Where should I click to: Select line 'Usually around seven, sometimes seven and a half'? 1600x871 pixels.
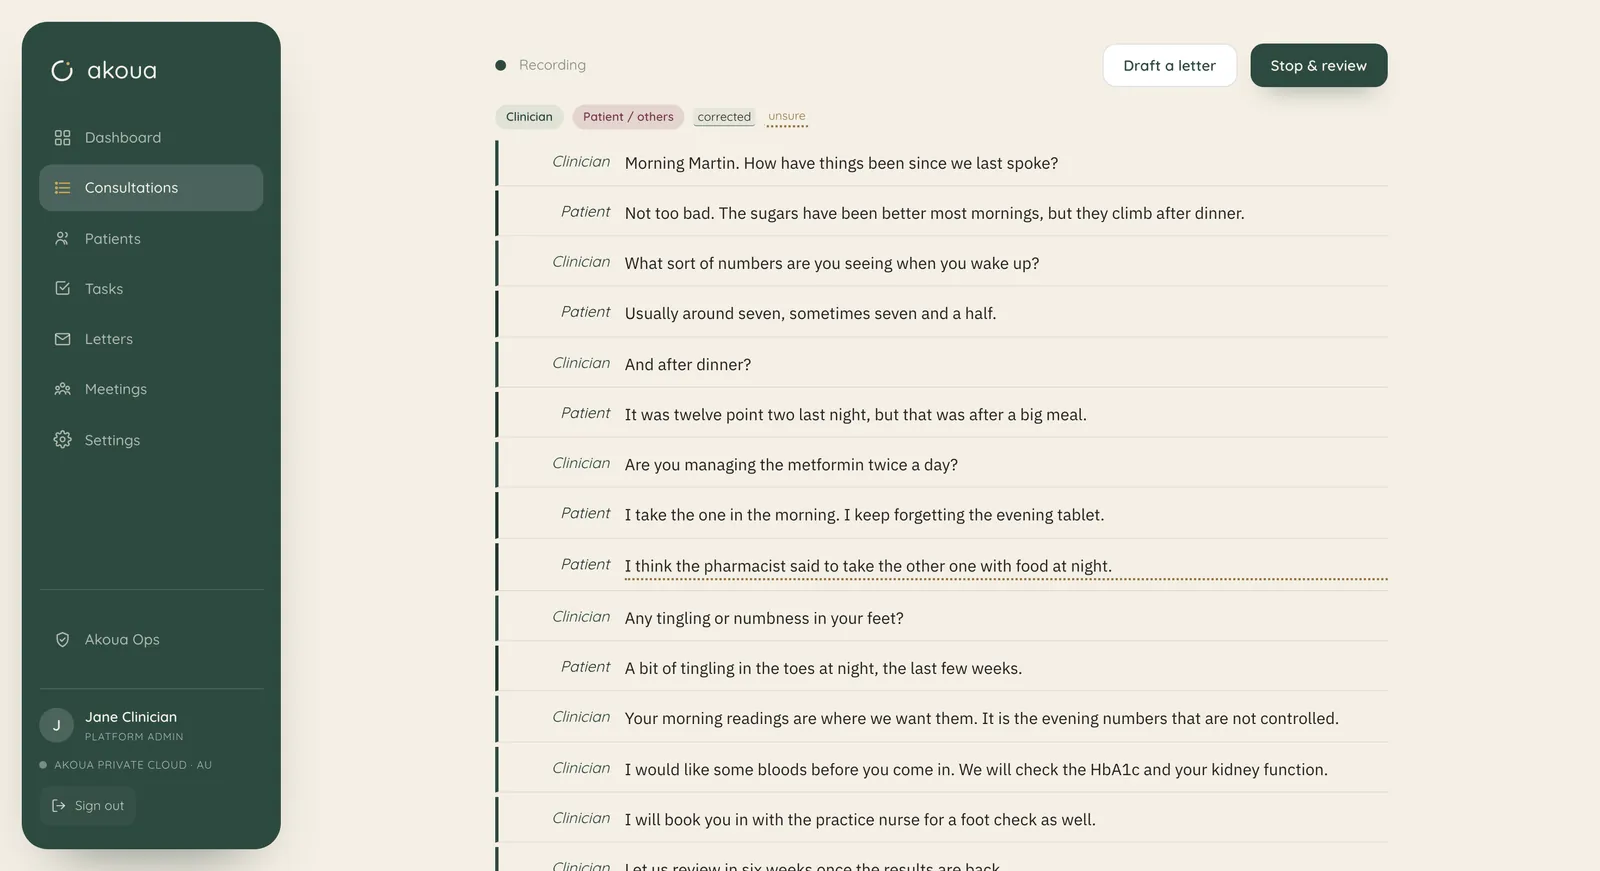tap(942, 313)
